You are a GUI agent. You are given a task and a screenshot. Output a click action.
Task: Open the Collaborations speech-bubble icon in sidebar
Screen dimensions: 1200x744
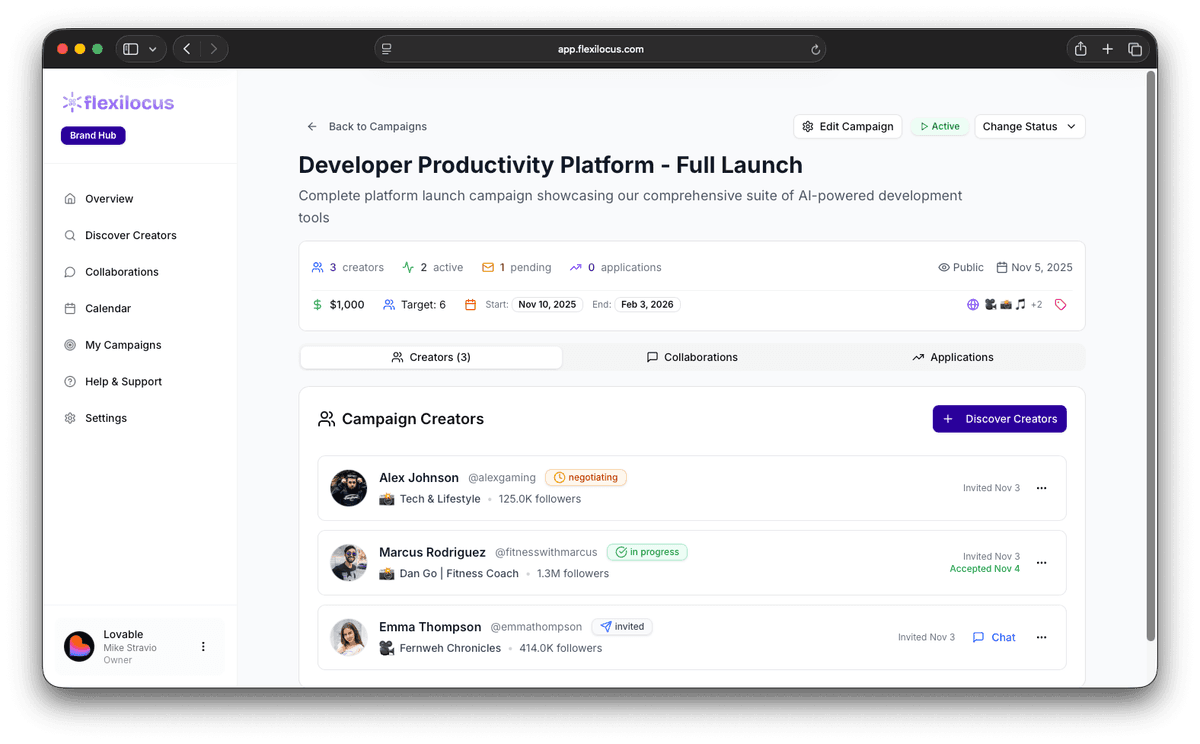(68, 271)
